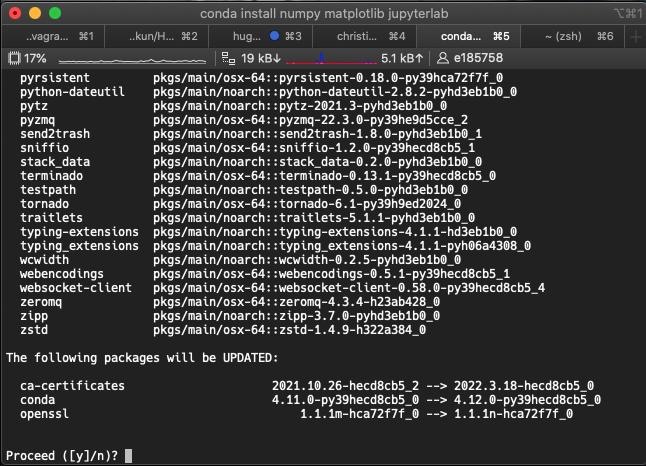The height and width of the screenshot is (466, 646).
Task: Click the red close window button
Action: tap(15, 13)
